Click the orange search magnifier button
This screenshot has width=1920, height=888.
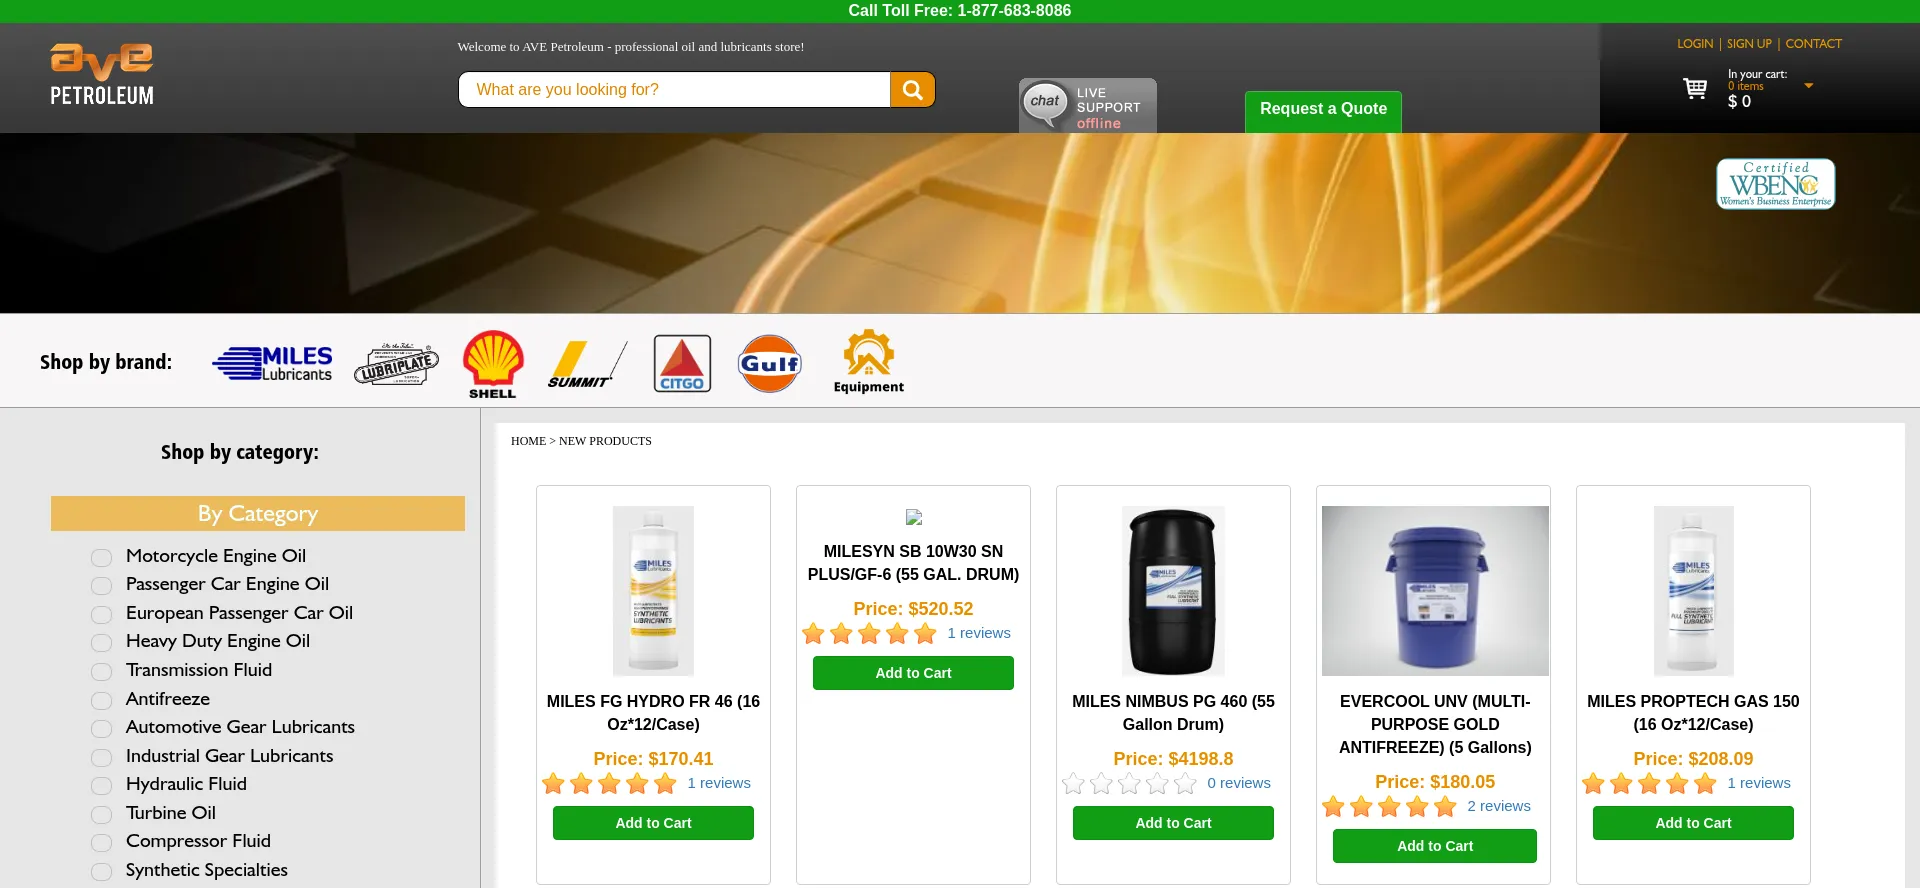912,89
